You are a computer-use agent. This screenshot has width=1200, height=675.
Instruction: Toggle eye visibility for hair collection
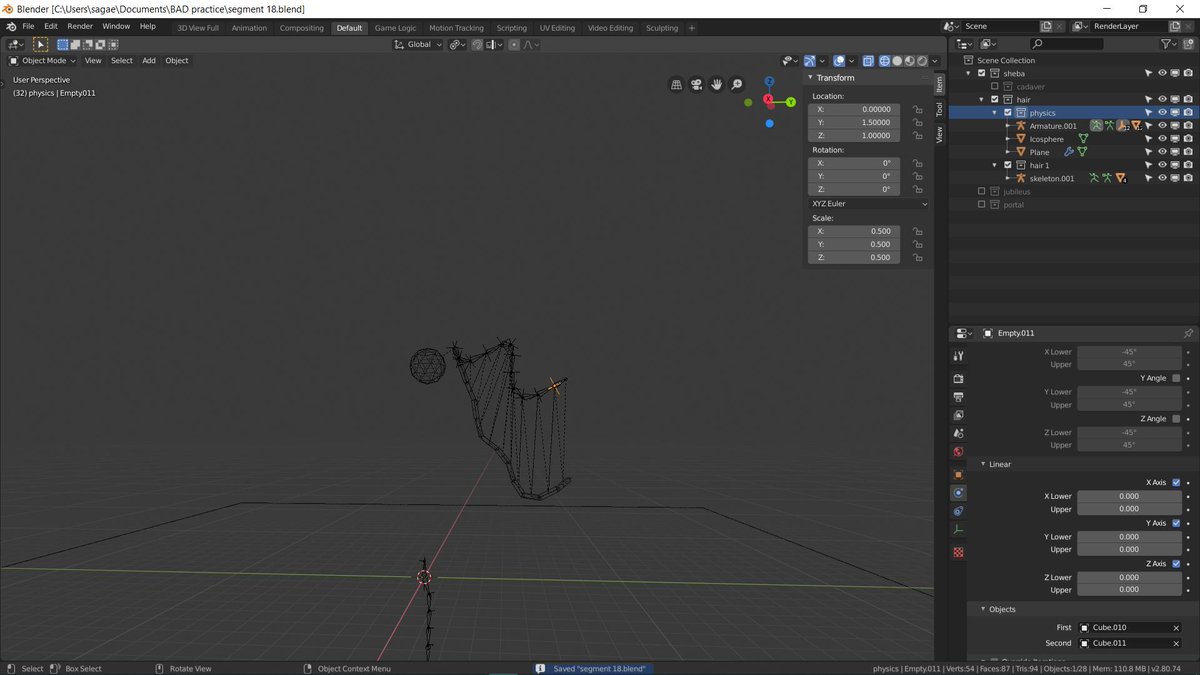[x=1162, y=100]
